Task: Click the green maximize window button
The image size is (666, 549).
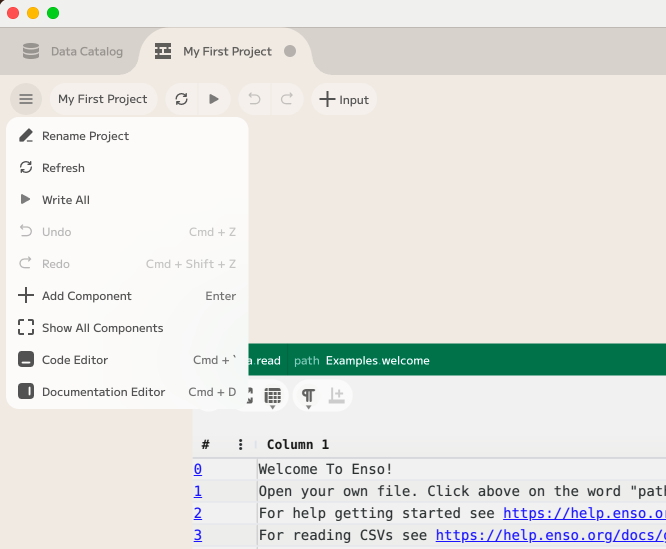Action: tap(53, 13)
